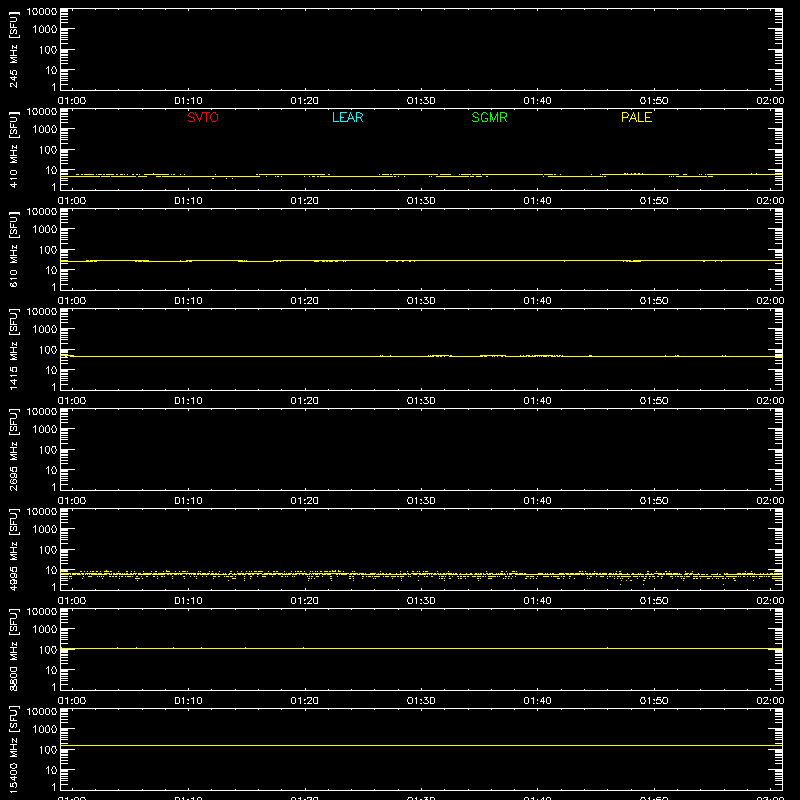
Task: Click the 01:40 tick under 610 MHz plot
Action: [537, 301]
